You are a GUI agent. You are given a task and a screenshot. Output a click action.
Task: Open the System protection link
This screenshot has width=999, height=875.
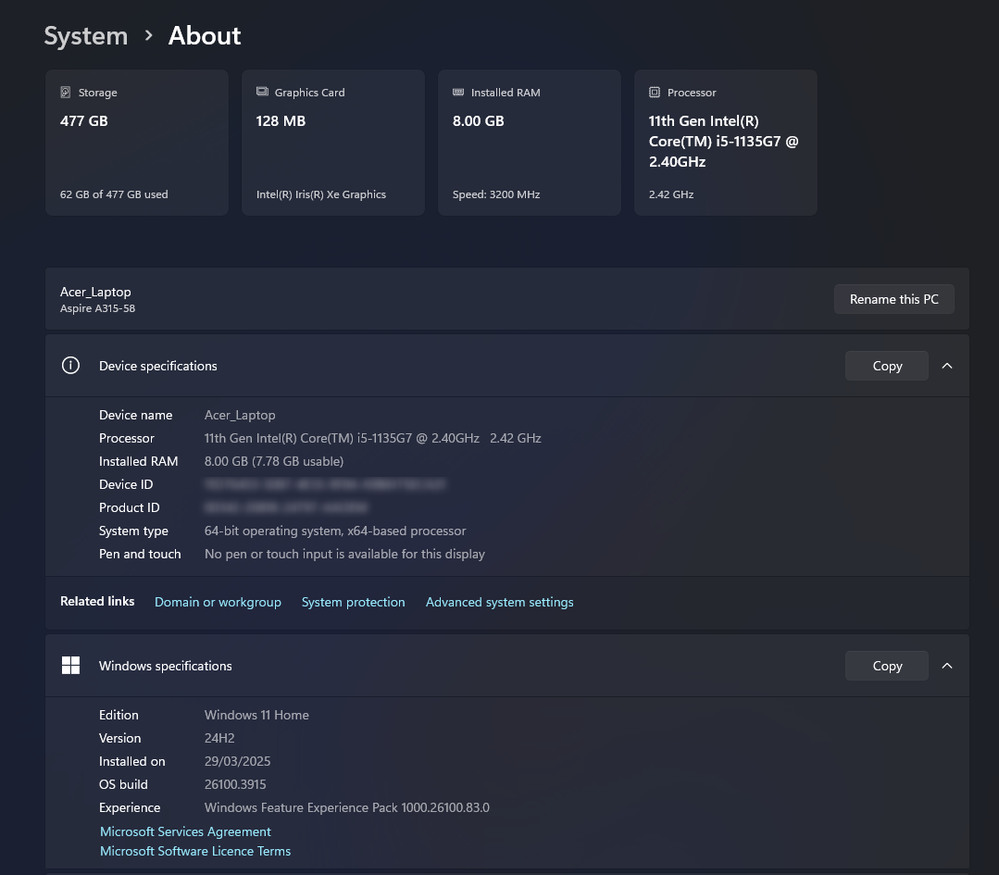(x=353, y=602)
